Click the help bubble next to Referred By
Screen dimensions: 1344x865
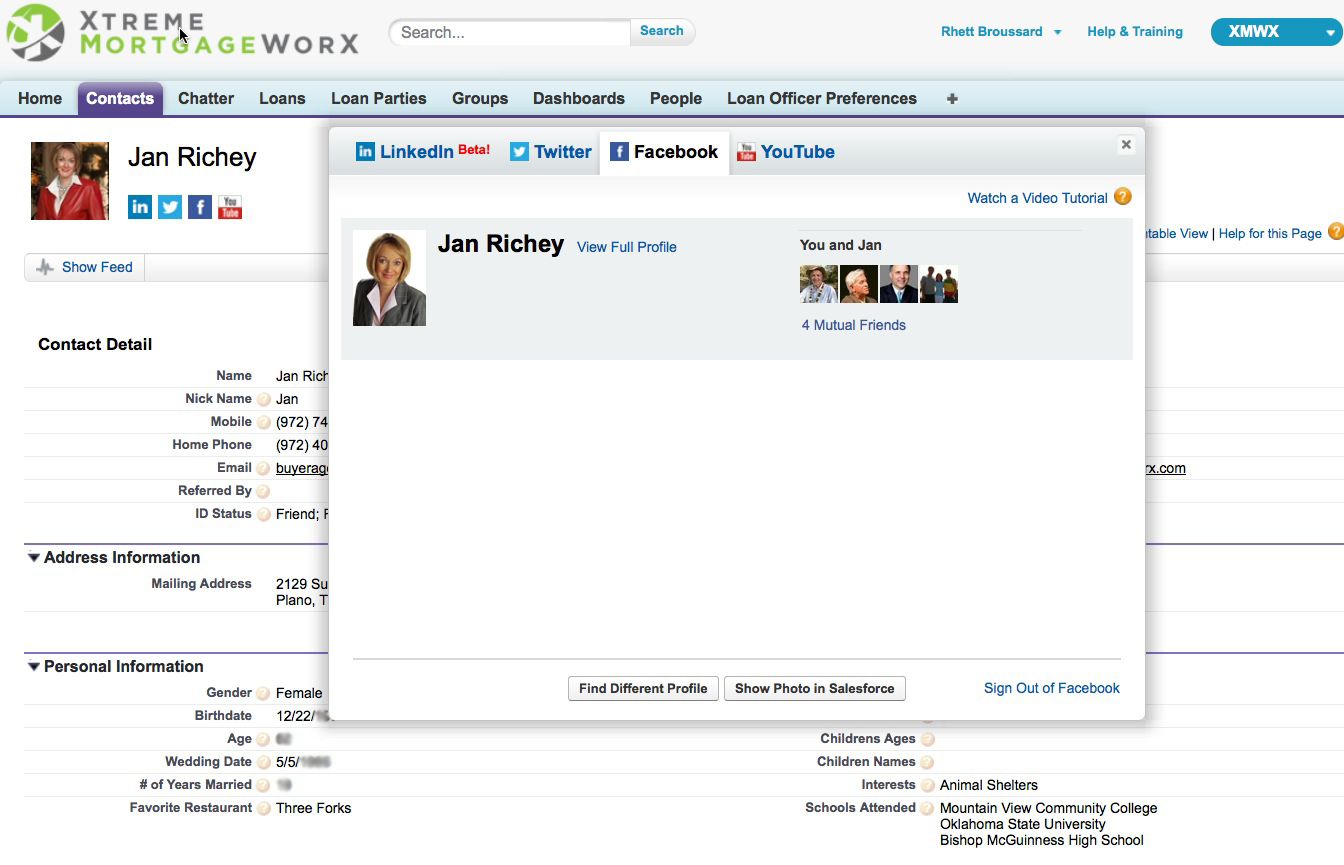[x=264, y=491]
